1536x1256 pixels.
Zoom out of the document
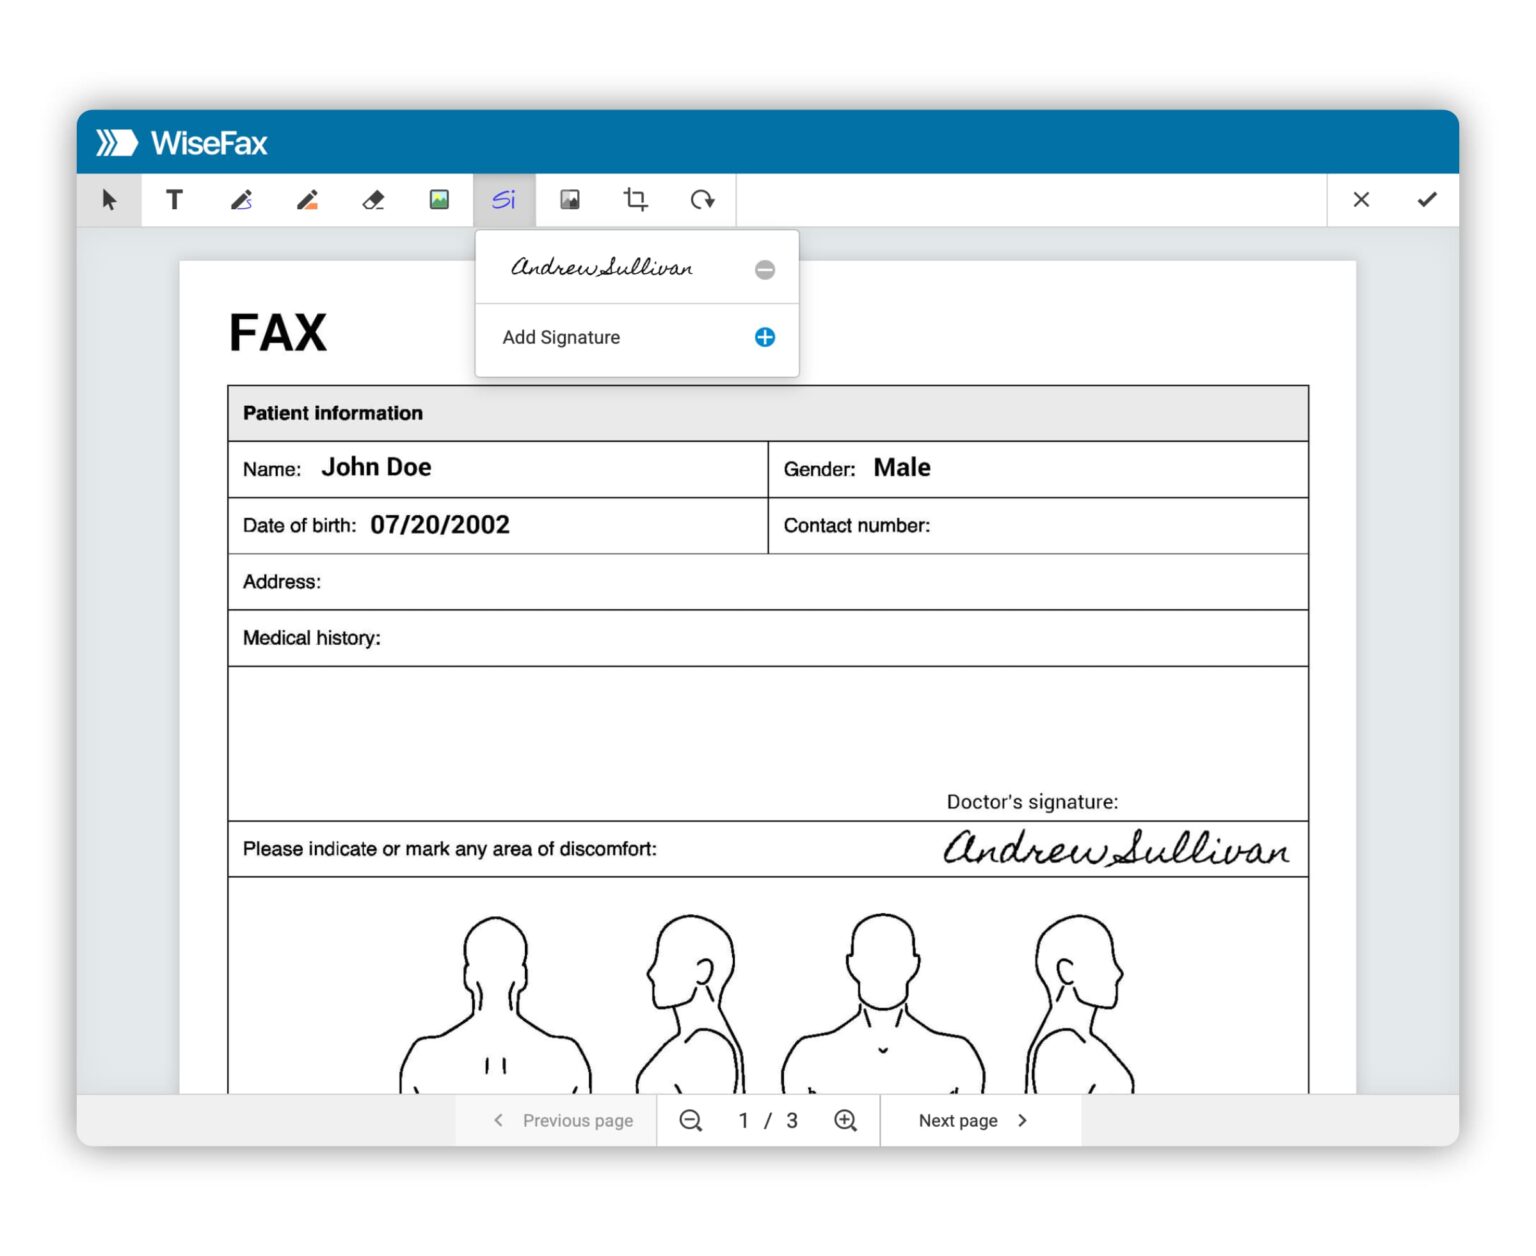pyautogui.click(x=690, y=1121)
